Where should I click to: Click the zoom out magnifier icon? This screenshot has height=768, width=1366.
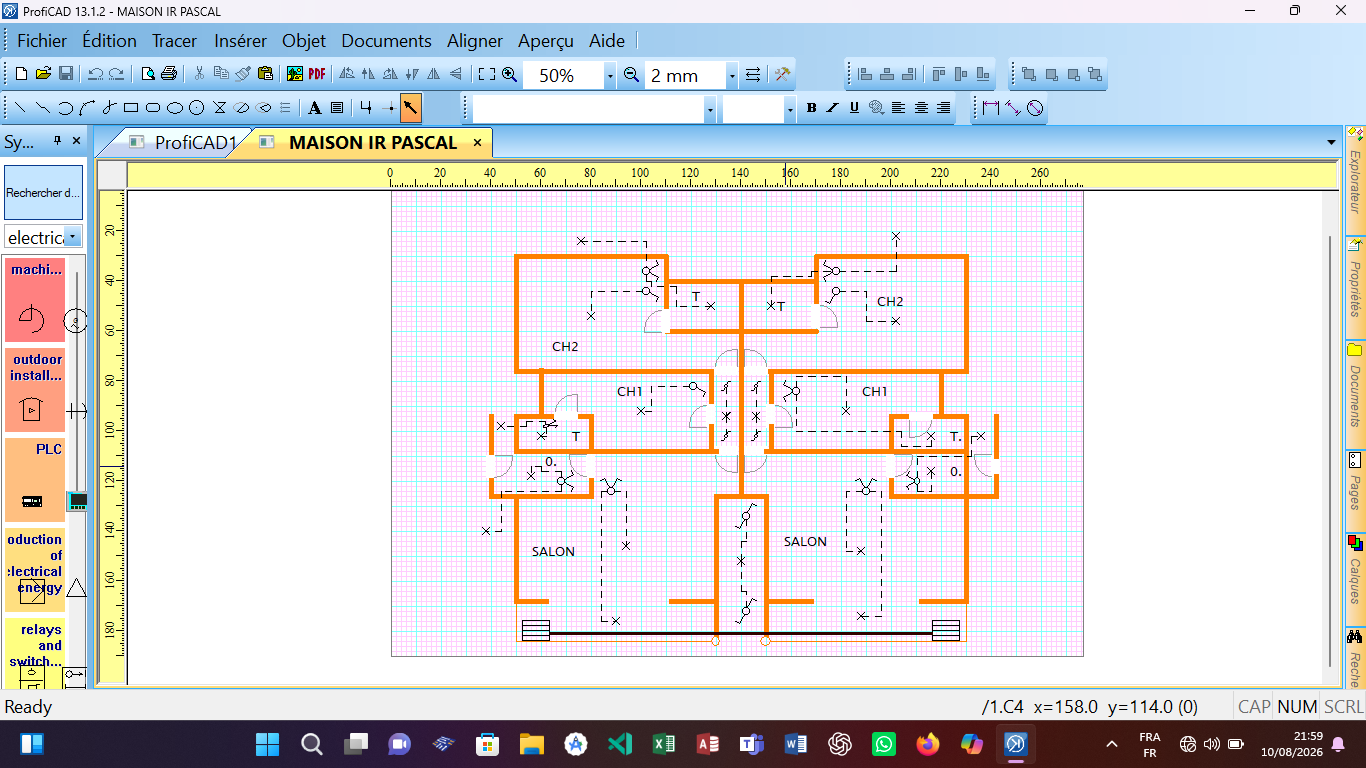coord(631,74)
